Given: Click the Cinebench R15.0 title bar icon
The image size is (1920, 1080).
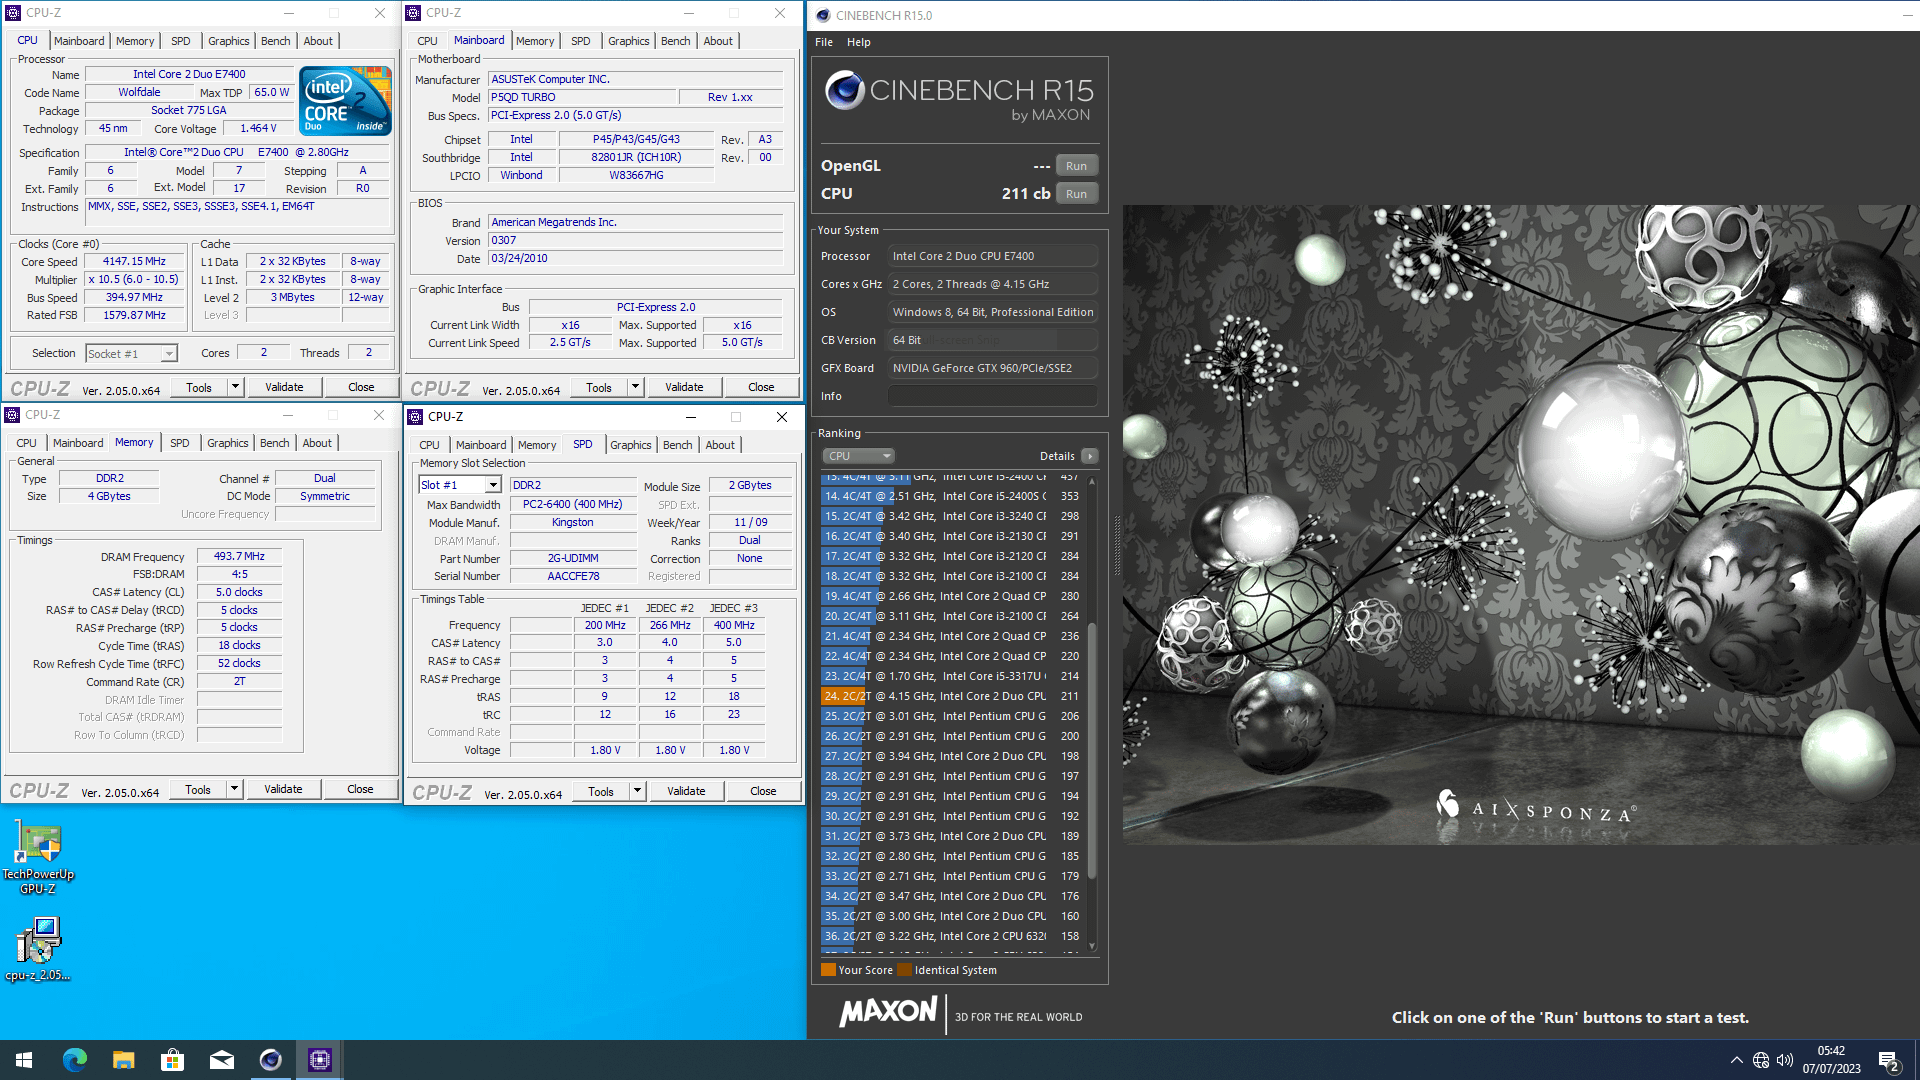Looking at the screenshot, I should click(x=823, y=15).
